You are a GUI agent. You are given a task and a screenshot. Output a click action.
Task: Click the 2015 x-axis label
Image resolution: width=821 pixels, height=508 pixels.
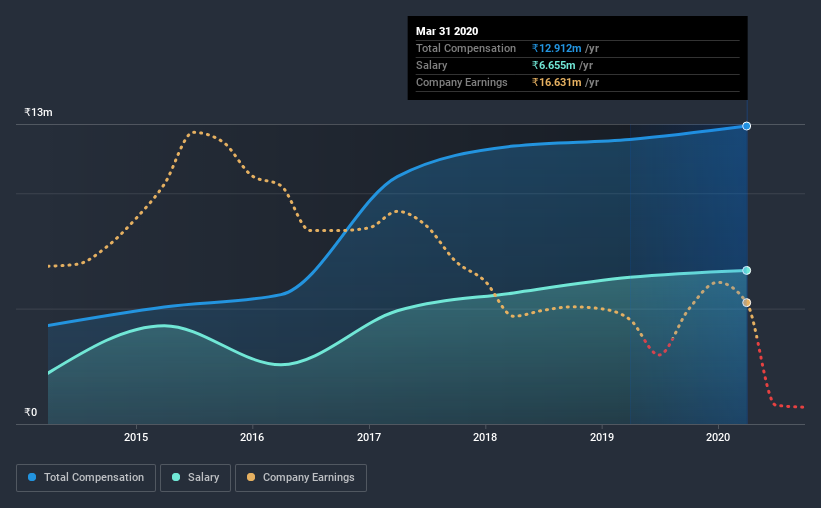[136, 437]
